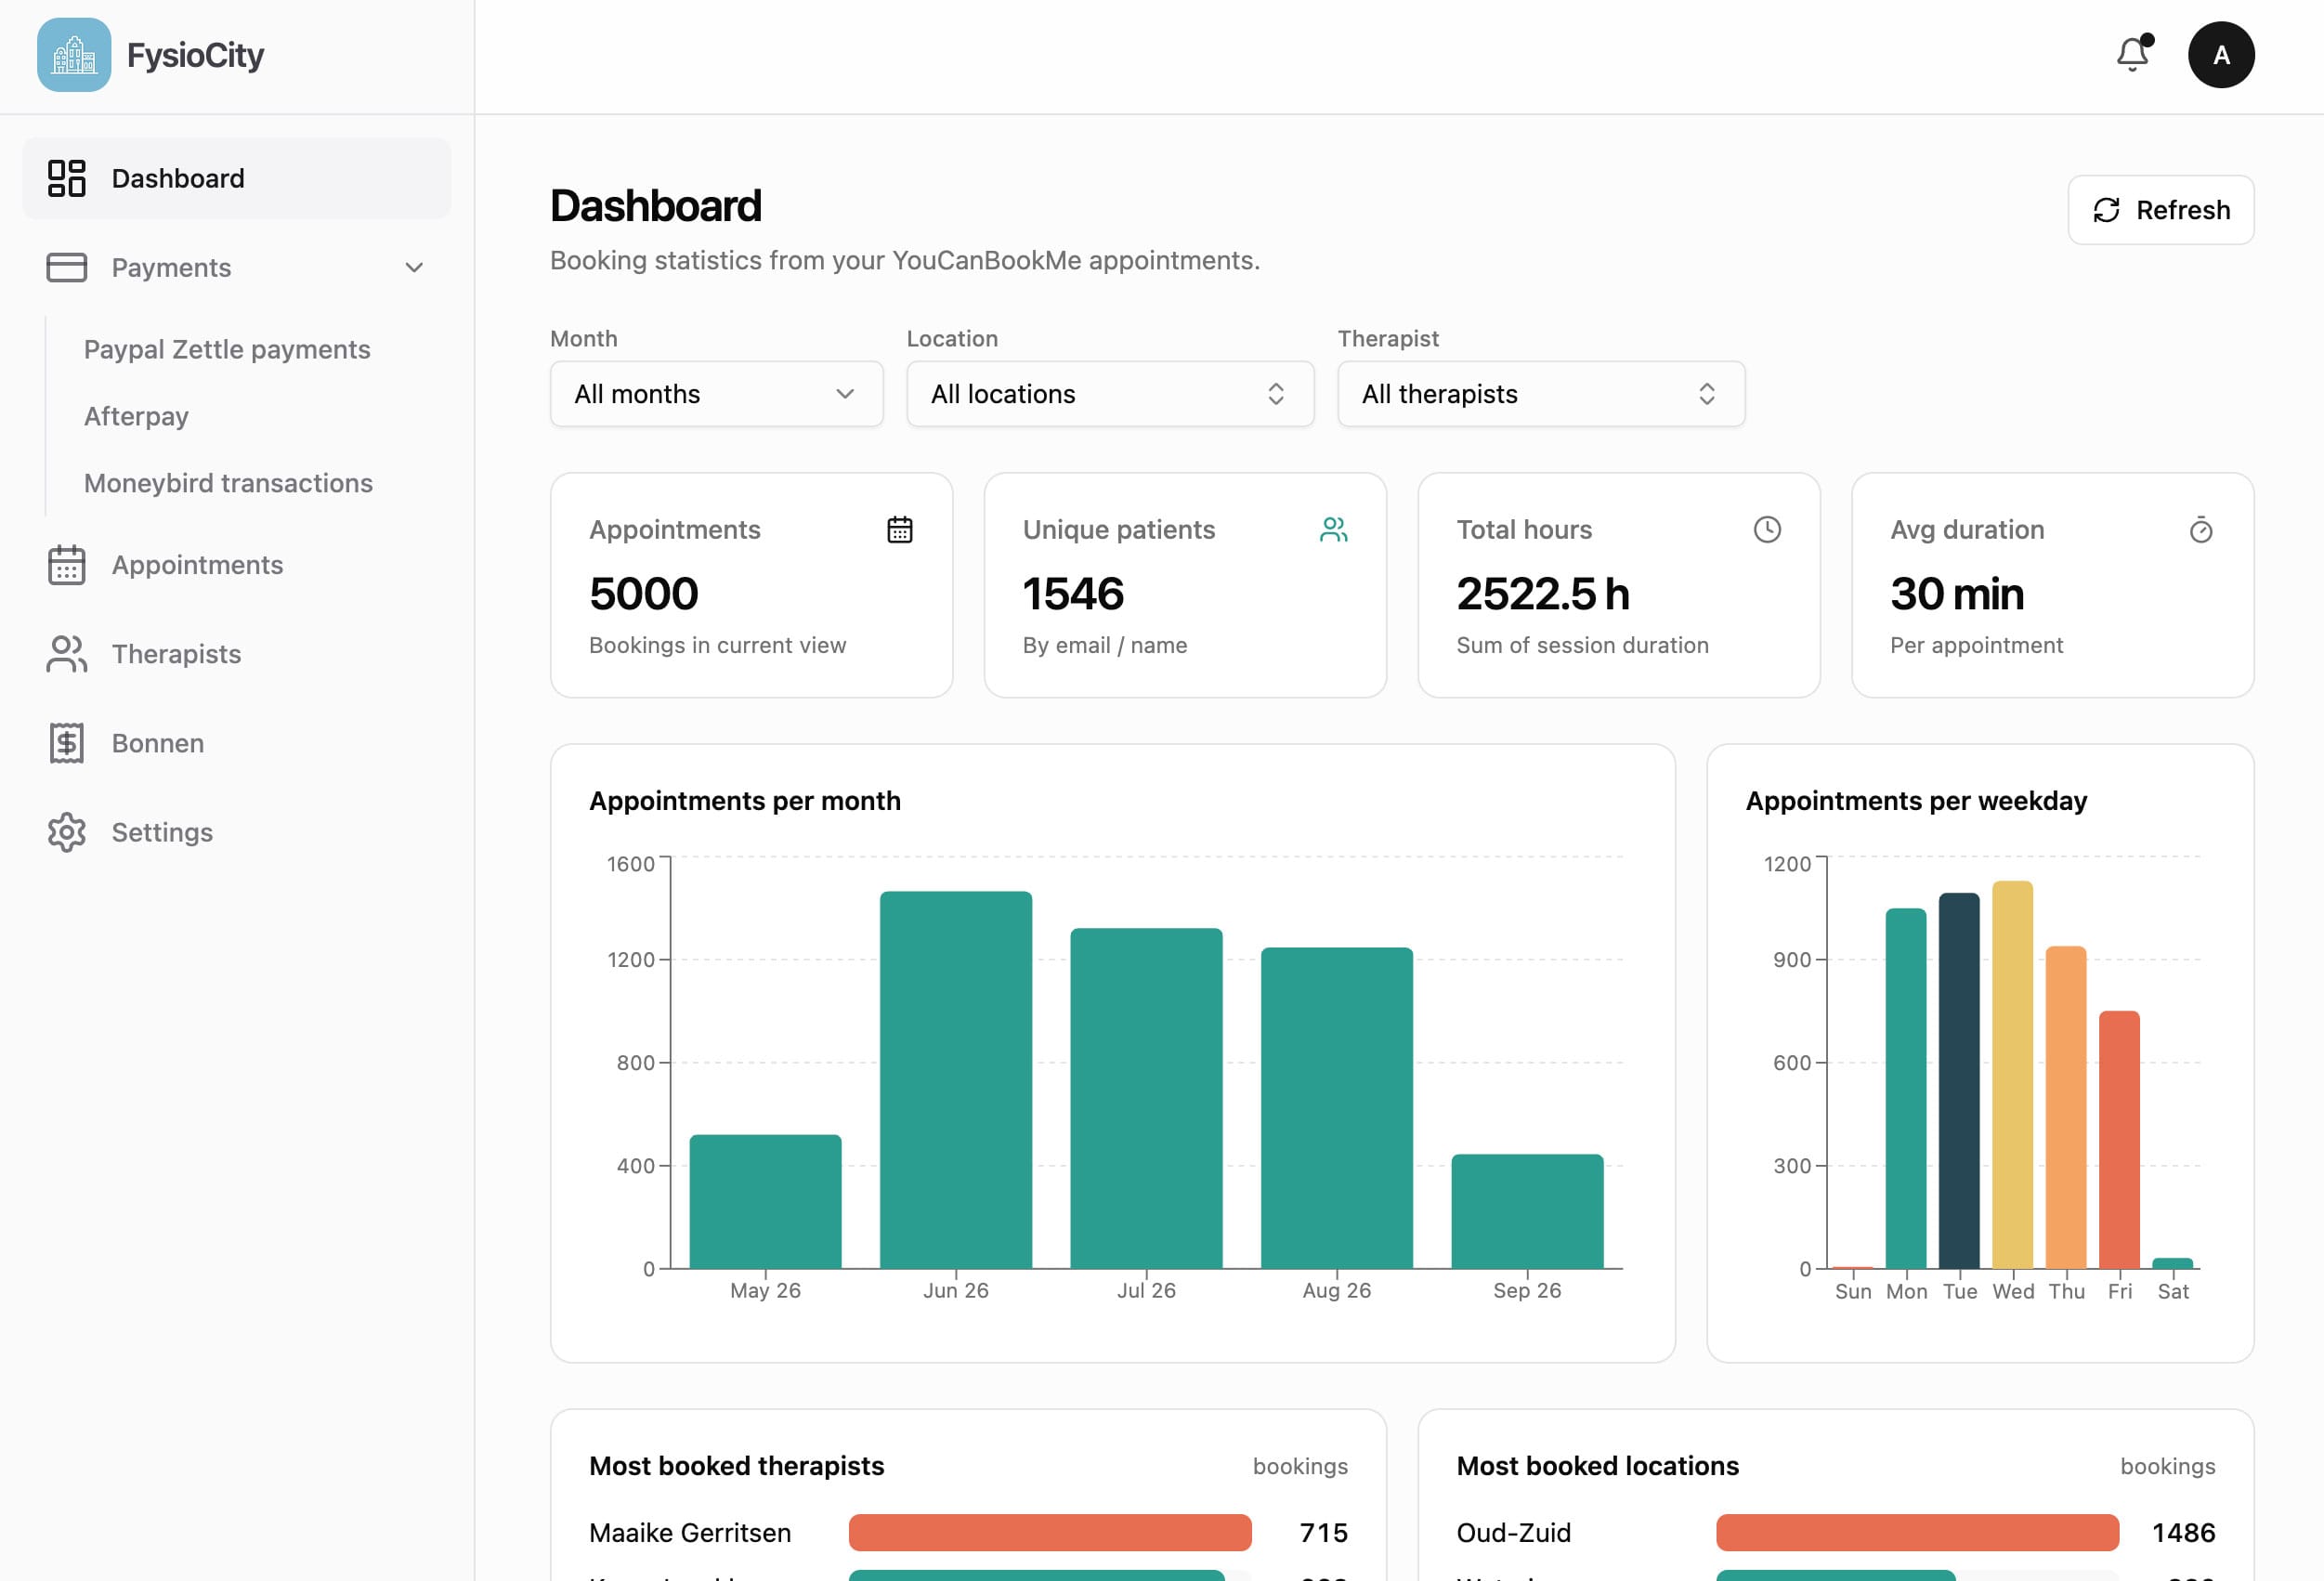Click the May 26 bar in monthly chart
This screenshot has height=1581, width=2324.
(x=765, y=1201)
